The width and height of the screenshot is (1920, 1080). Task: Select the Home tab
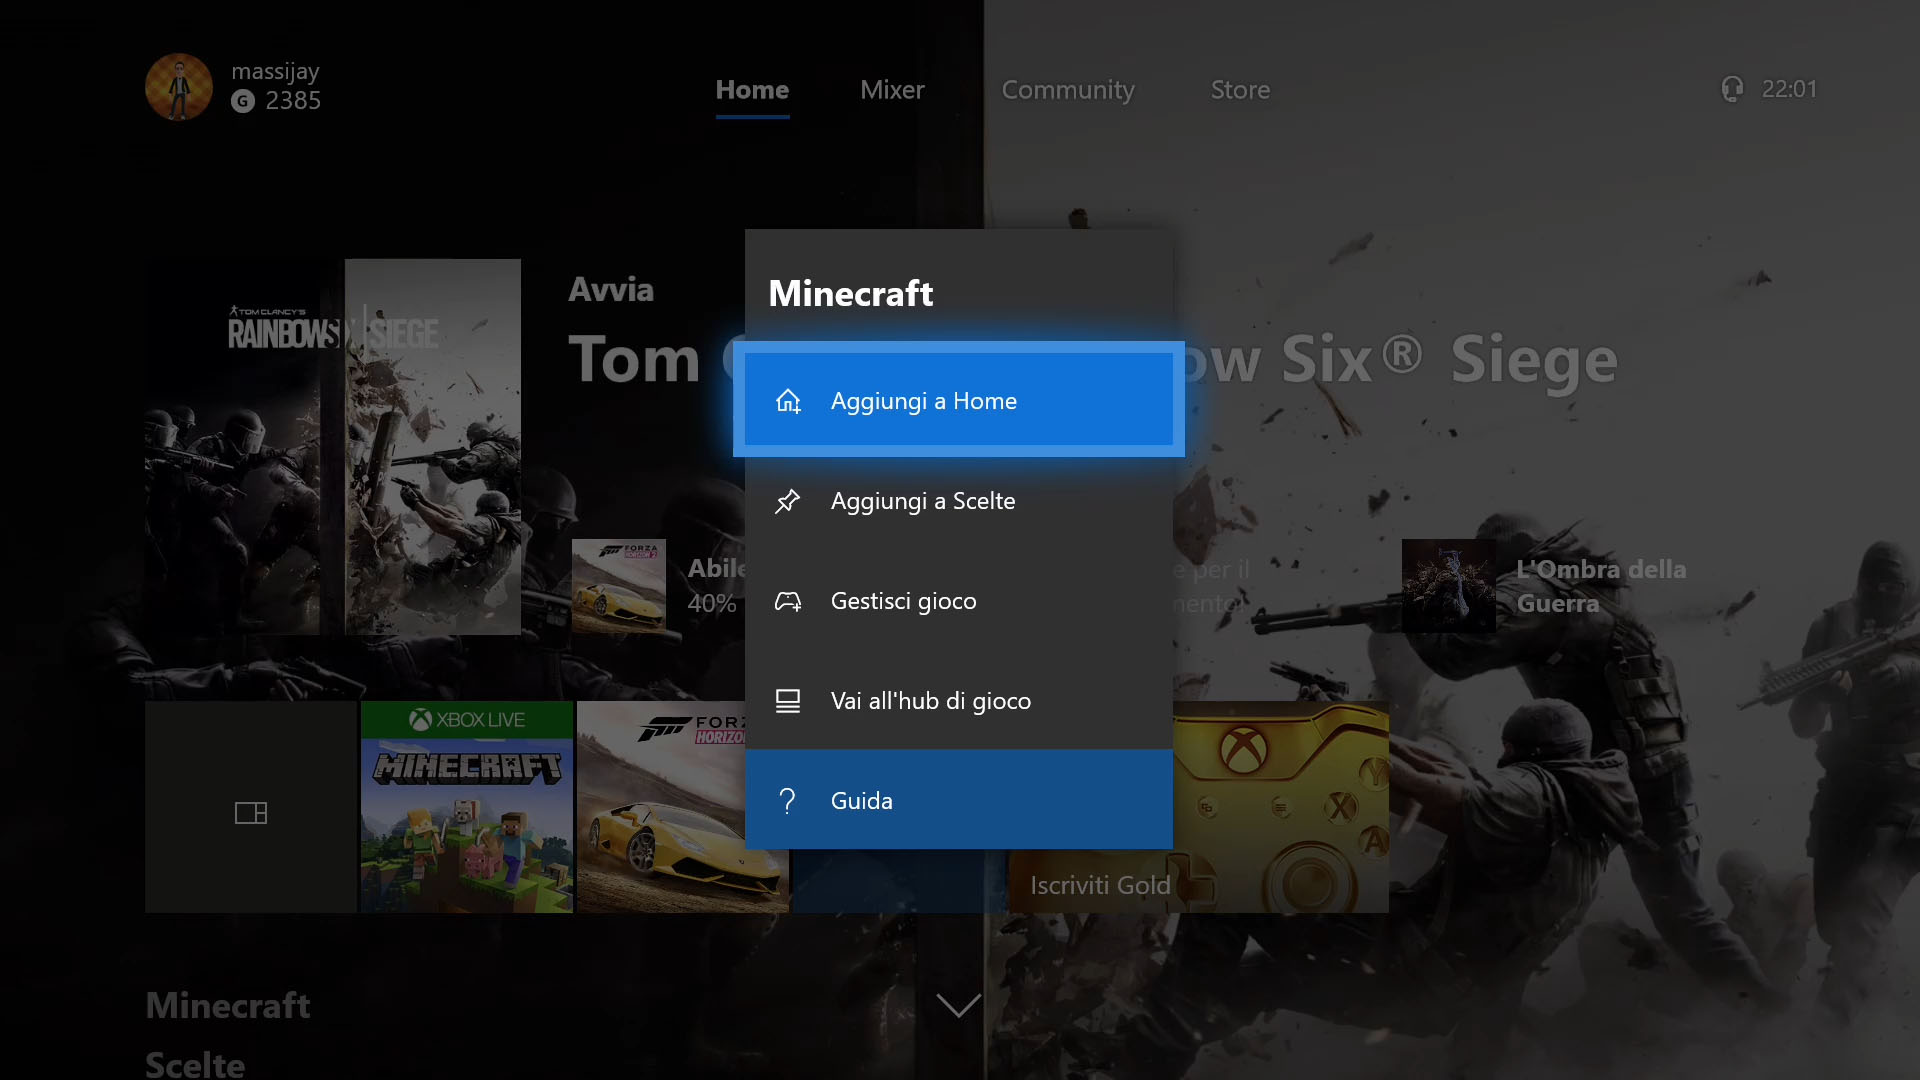(x=752, y=90)
